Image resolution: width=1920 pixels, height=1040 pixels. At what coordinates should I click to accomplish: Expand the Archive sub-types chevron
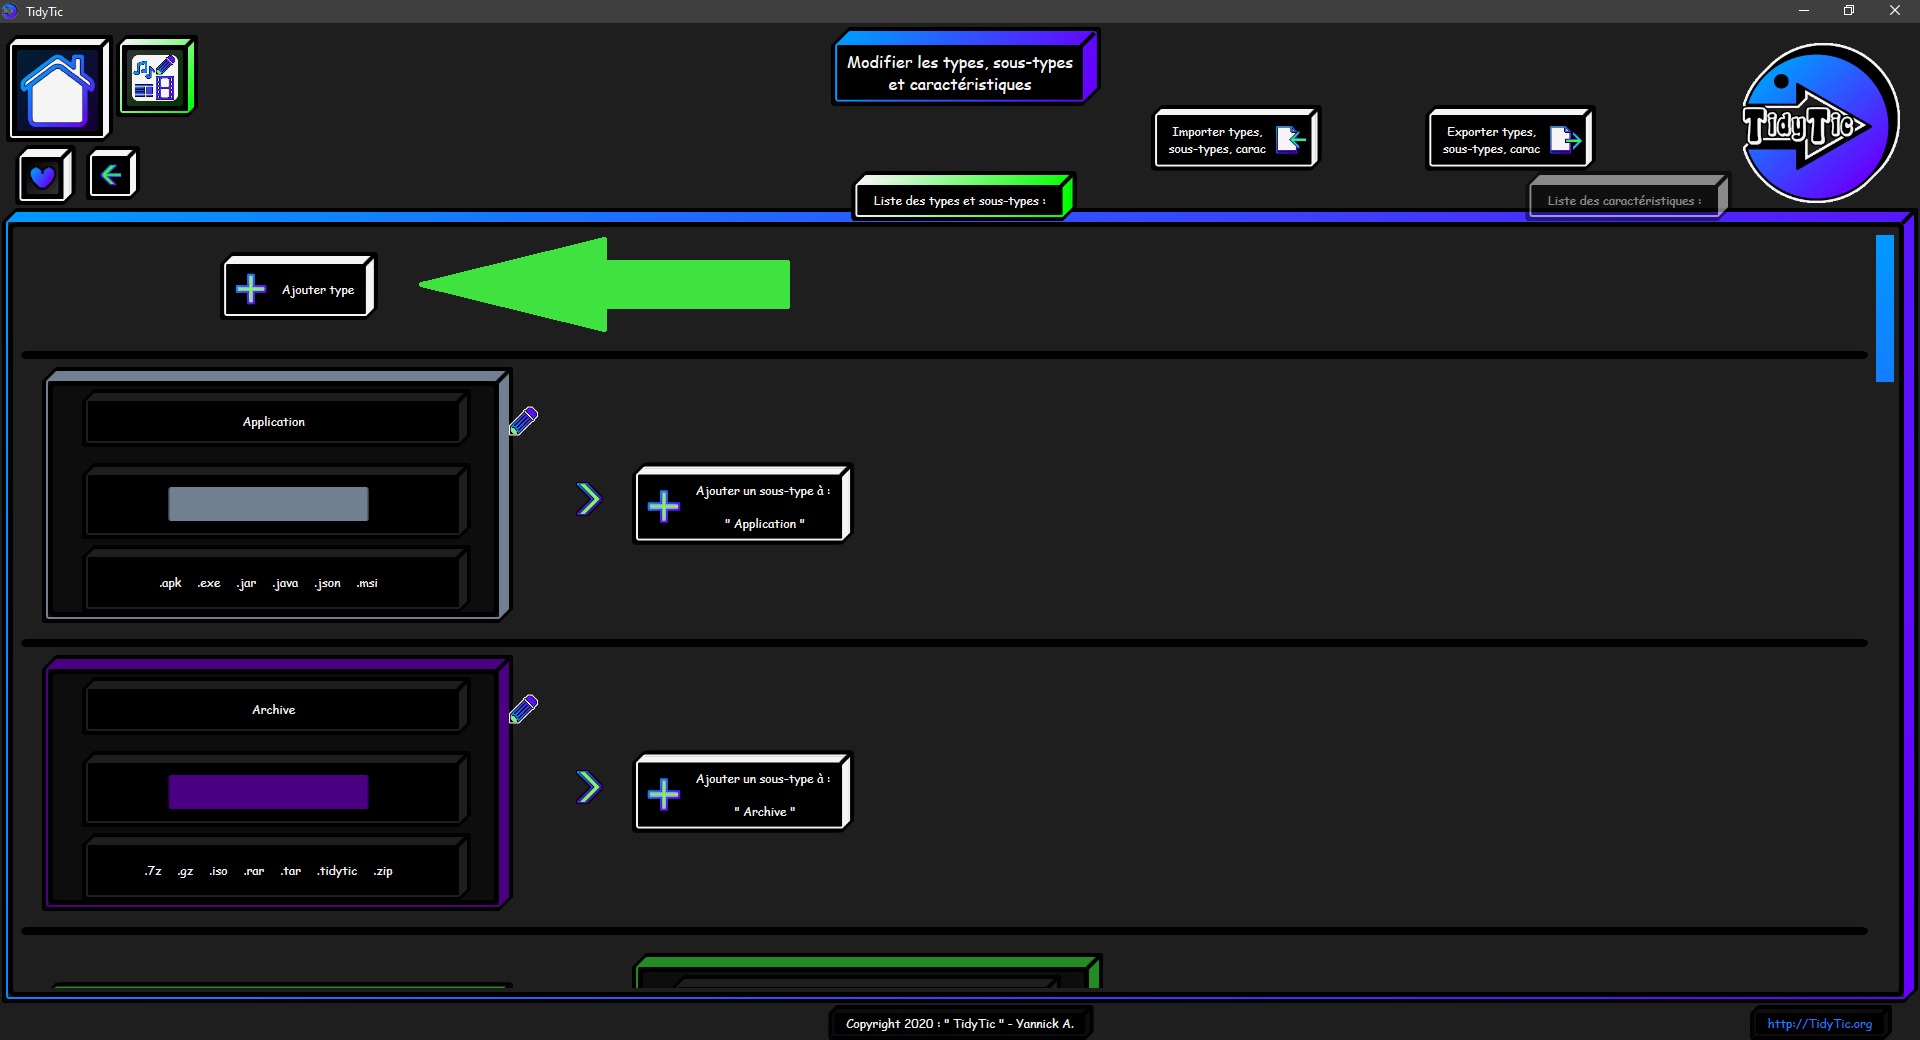tap(589, 787)
